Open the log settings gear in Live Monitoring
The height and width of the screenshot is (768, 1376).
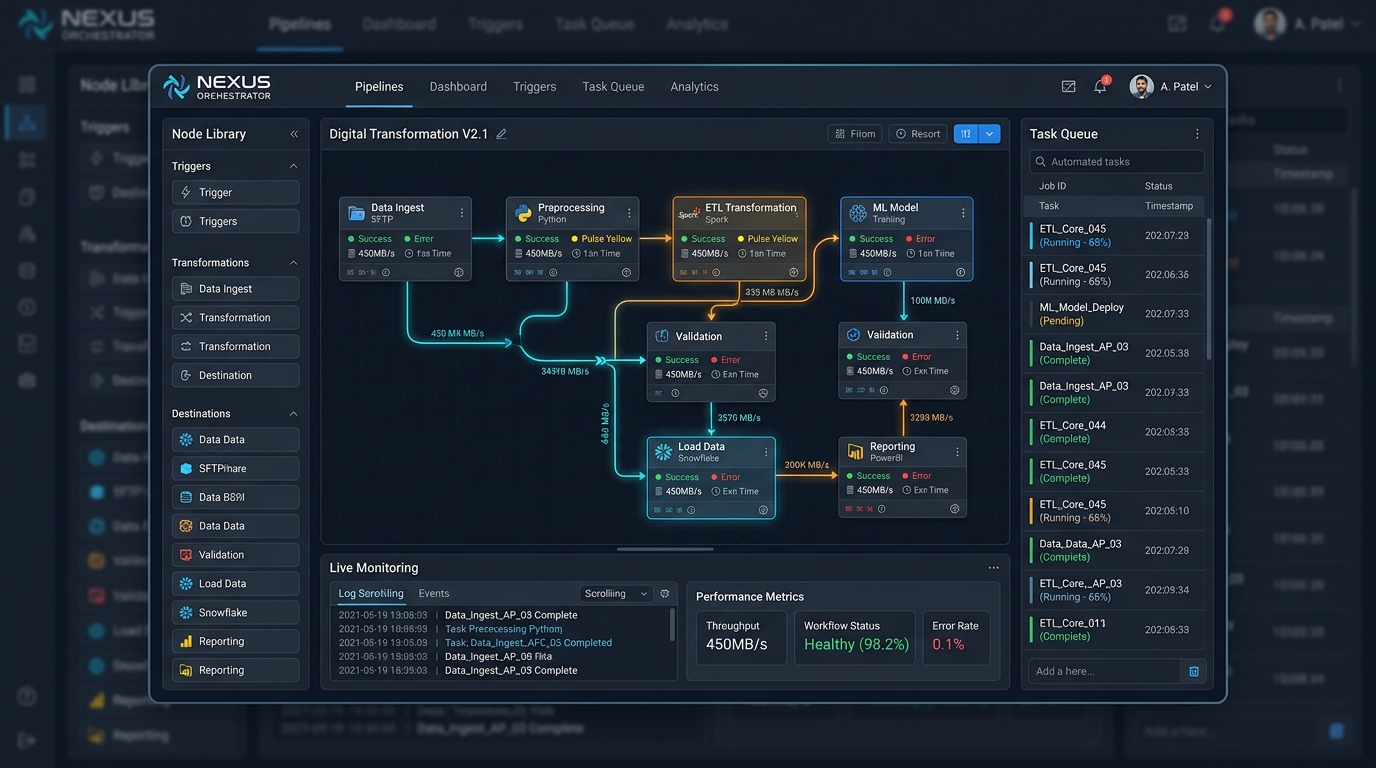665,594
